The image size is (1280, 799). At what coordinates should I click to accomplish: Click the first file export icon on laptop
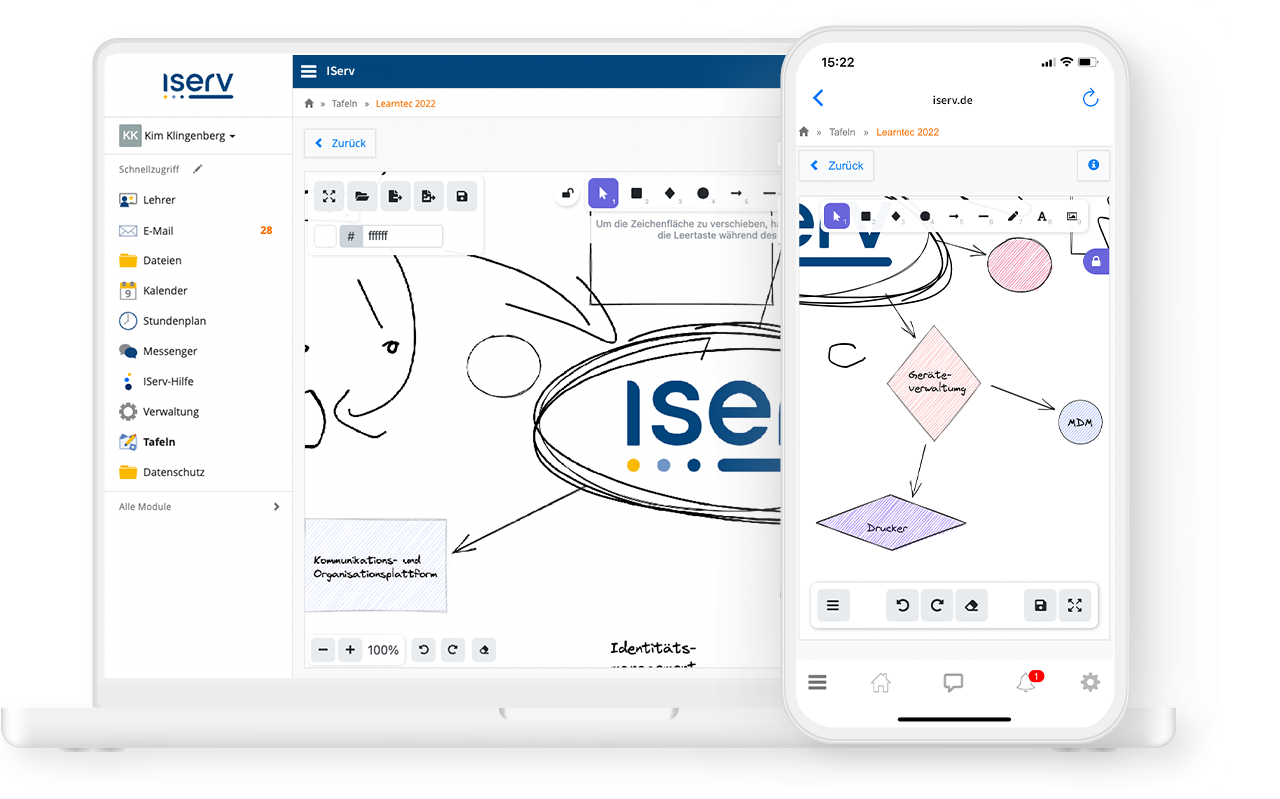point(395,196)
